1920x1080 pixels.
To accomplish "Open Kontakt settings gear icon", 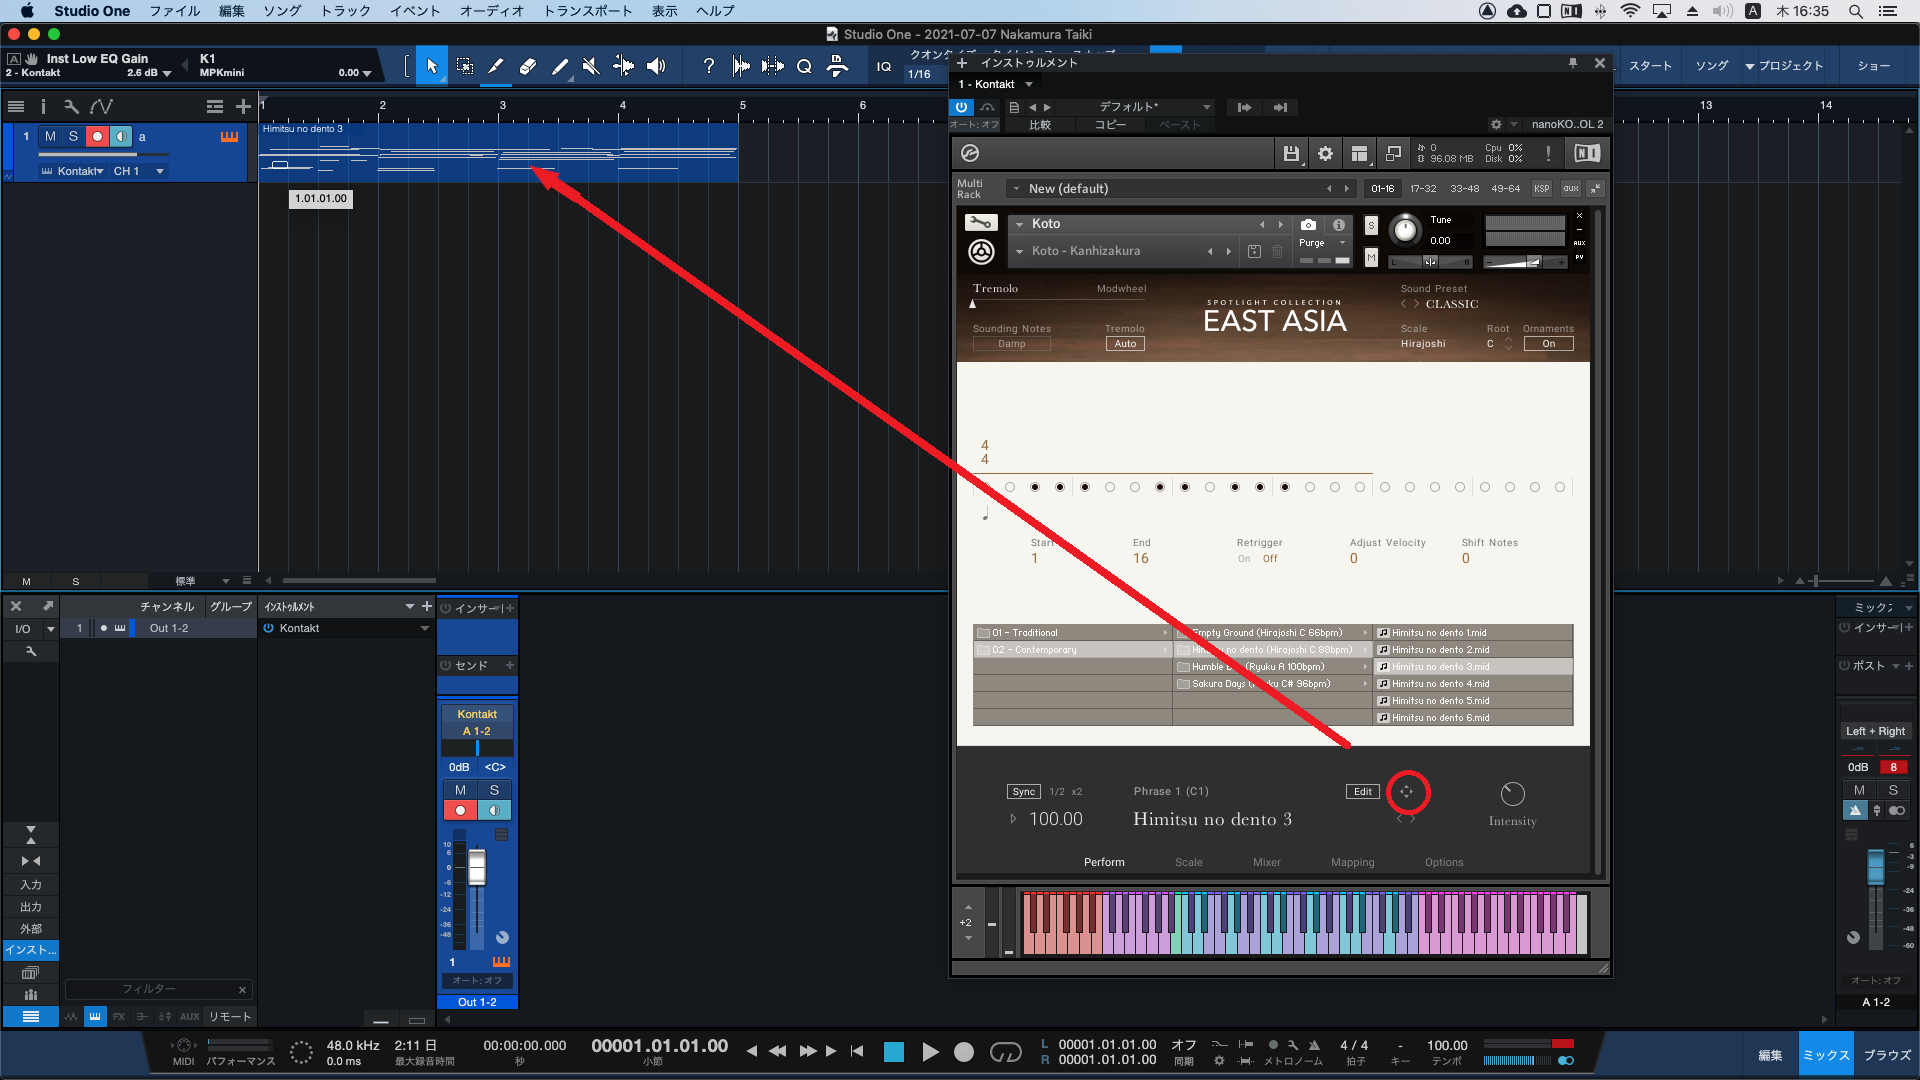I will coord(1325,153).
